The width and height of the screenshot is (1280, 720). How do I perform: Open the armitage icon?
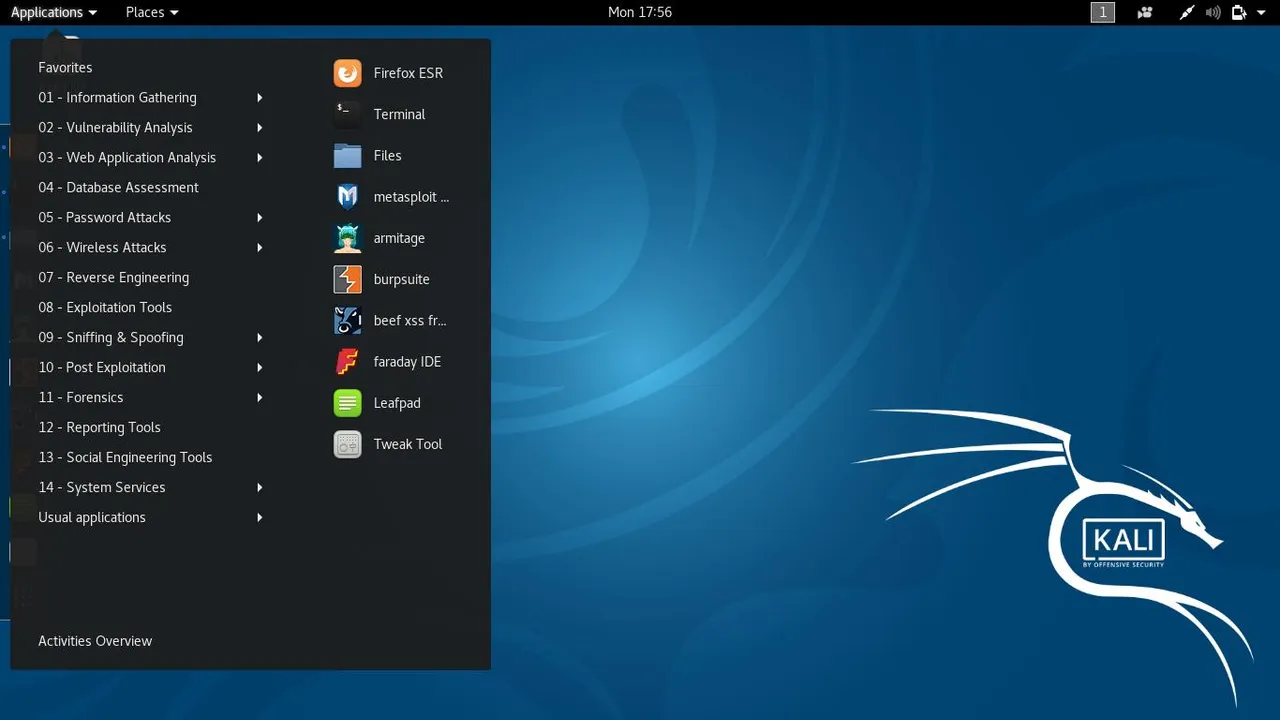347,238
